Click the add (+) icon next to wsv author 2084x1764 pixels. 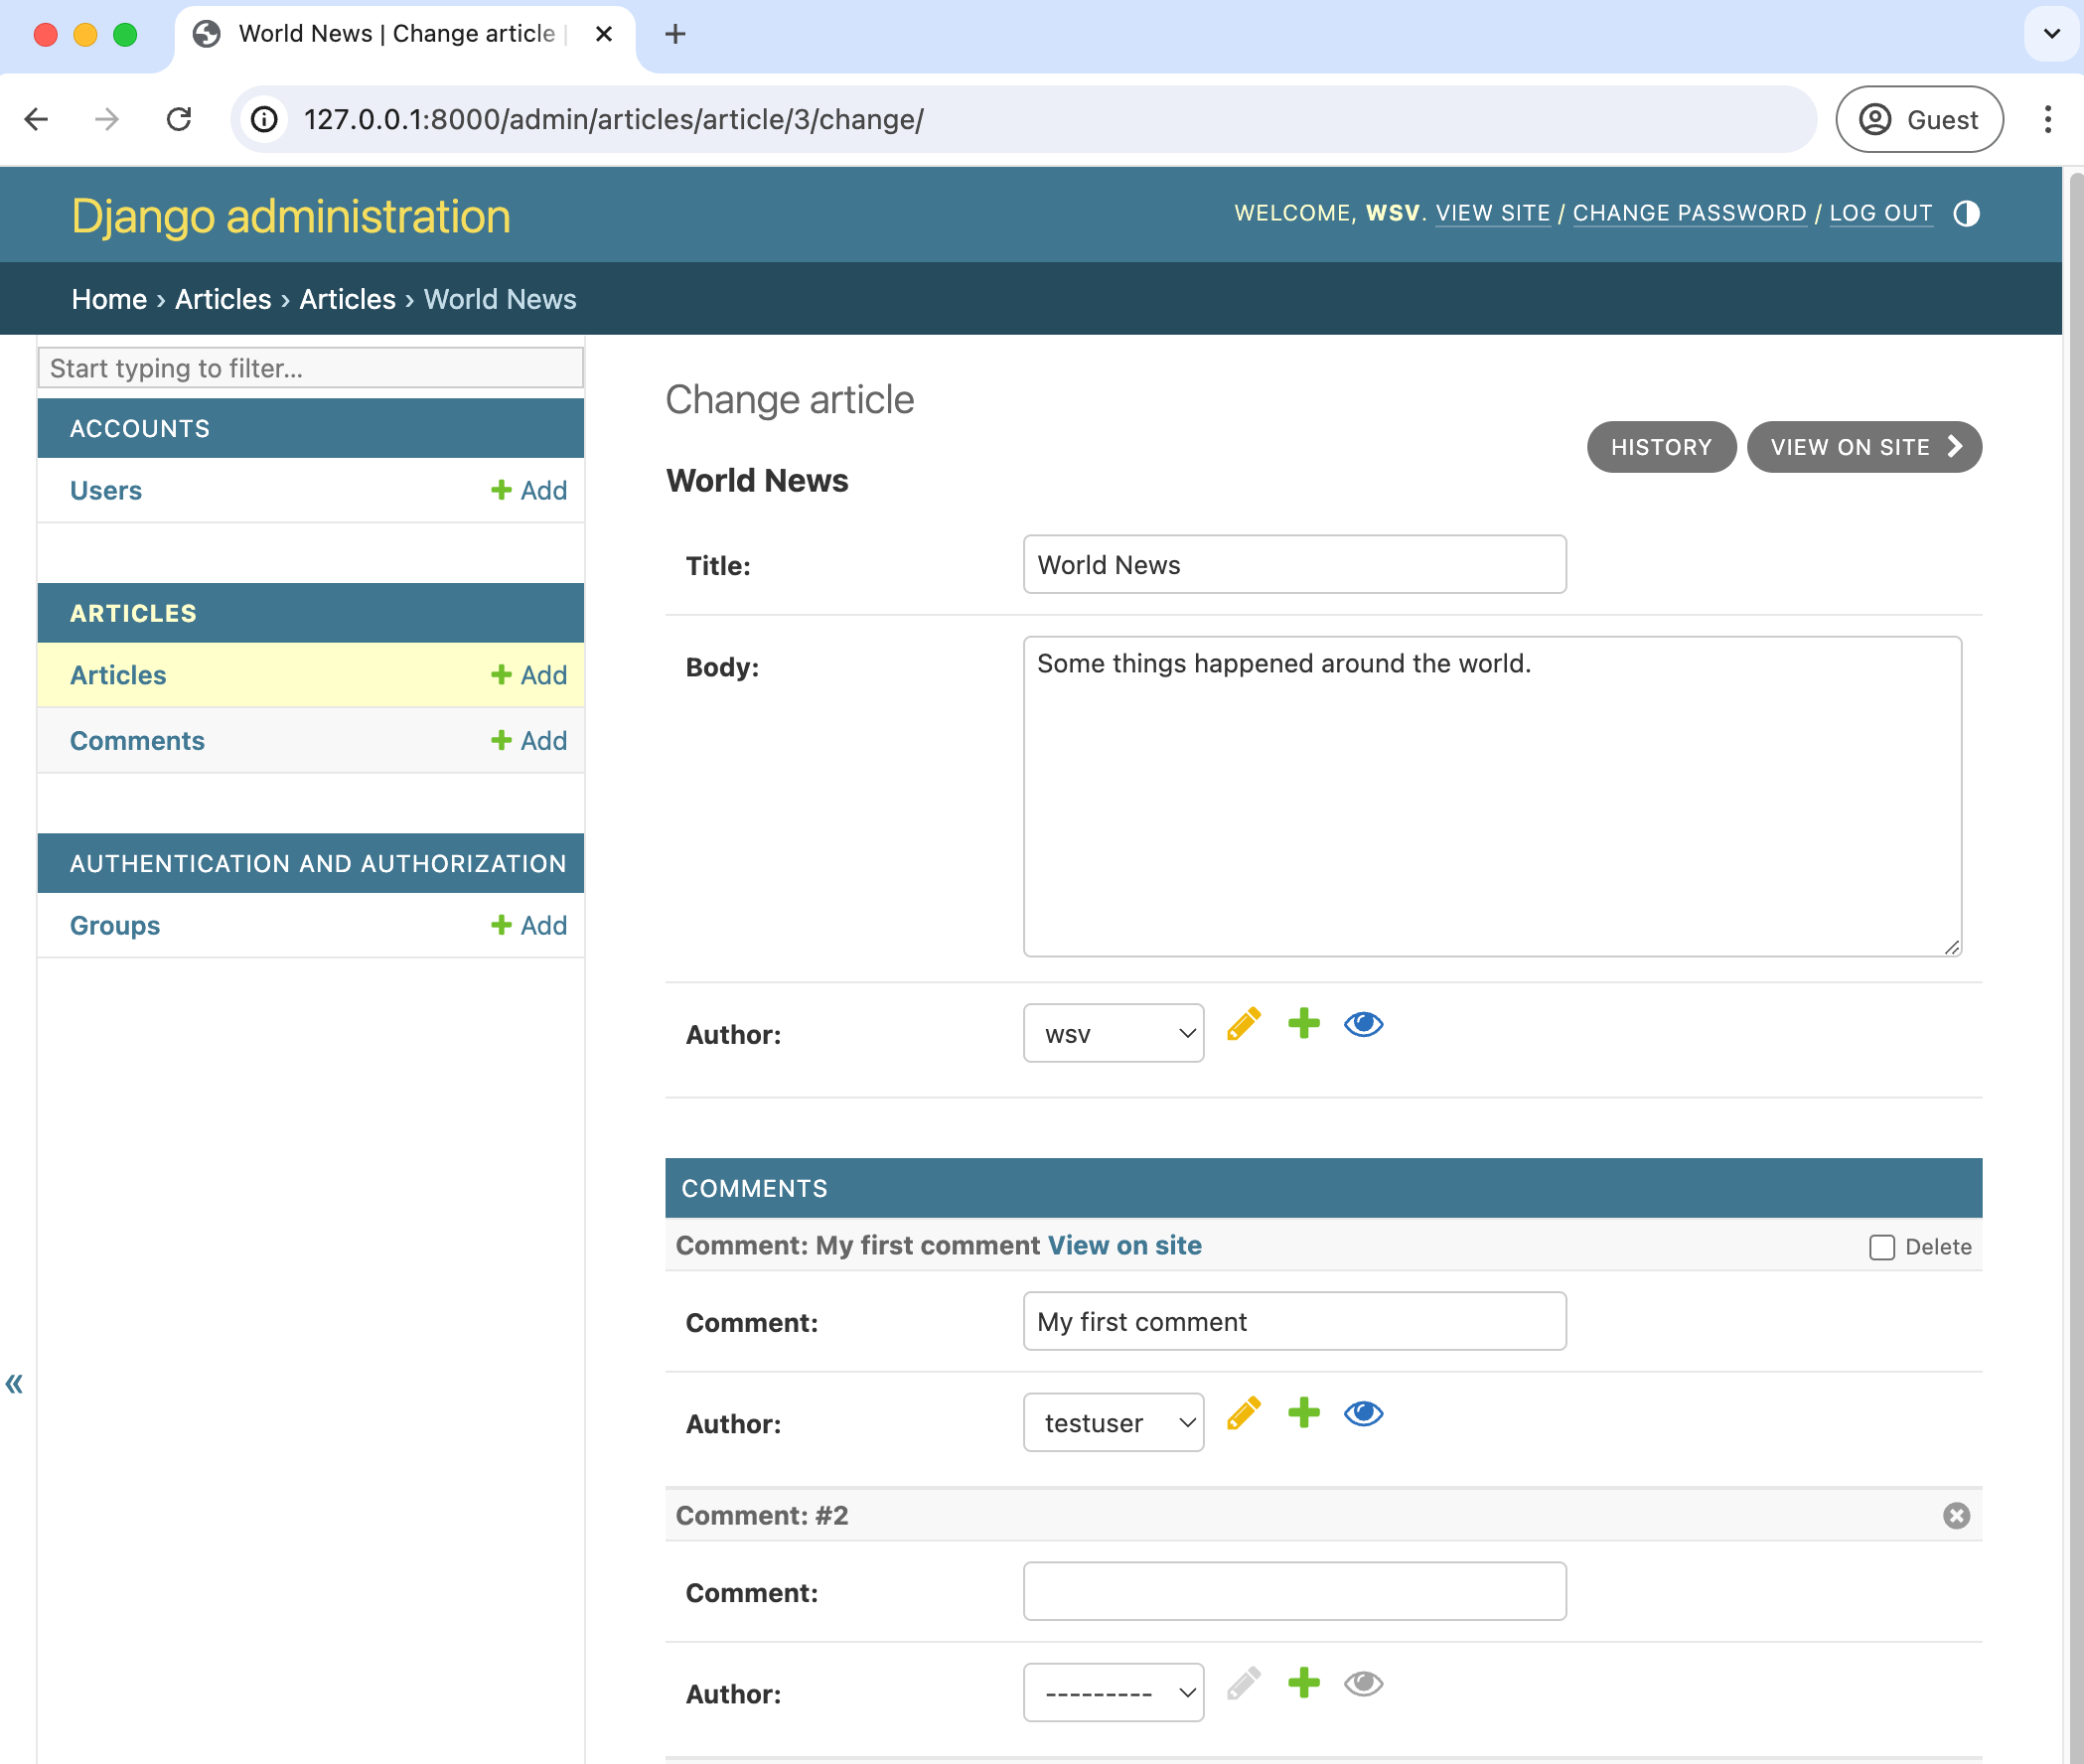(x=1302, y=1024)
